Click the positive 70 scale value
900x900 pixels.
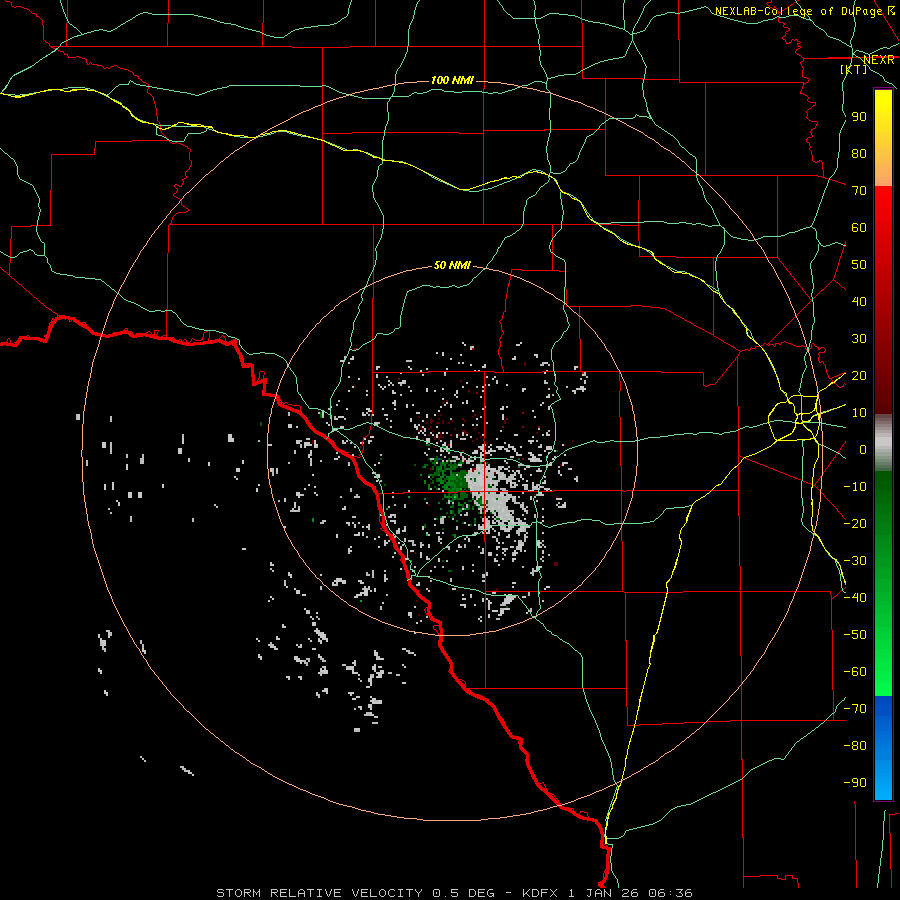859,191
